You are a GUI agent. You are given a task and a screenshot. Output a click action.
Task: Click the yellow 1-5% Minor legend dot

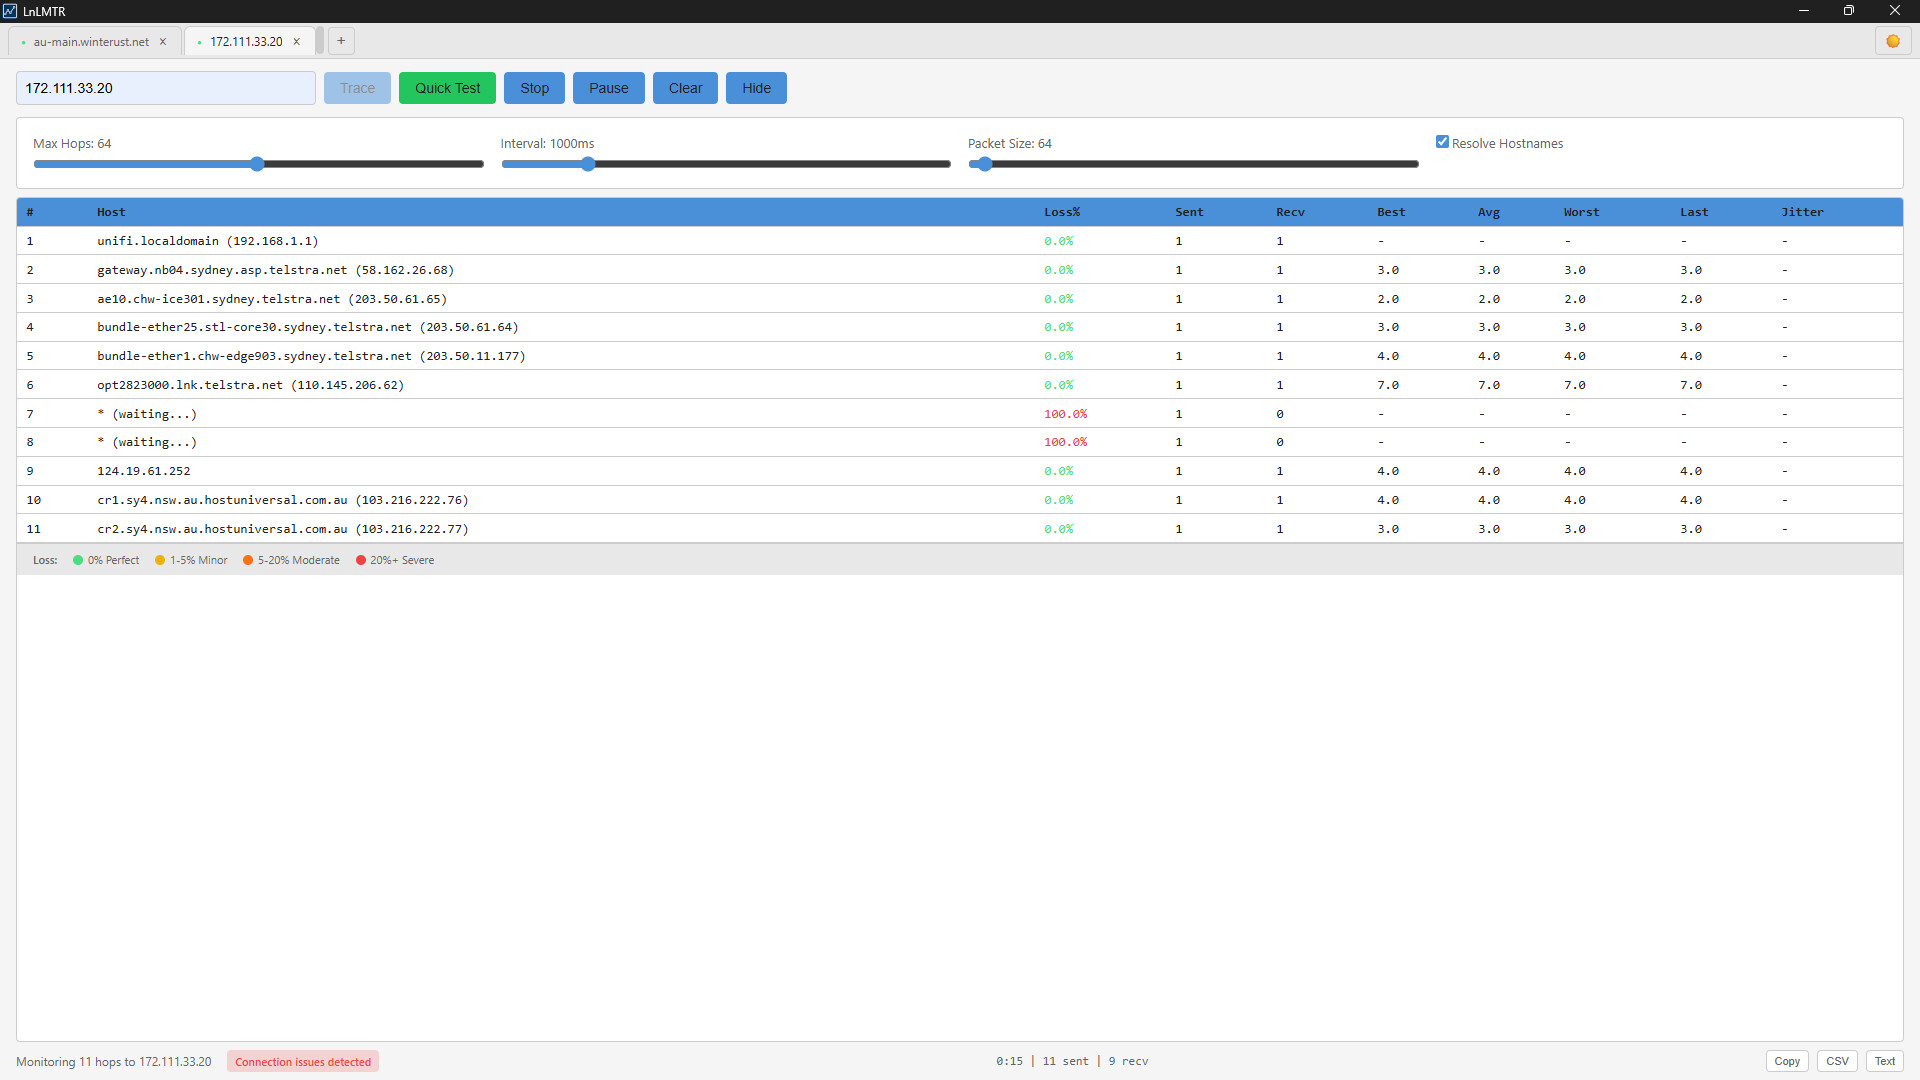[161, 560]
